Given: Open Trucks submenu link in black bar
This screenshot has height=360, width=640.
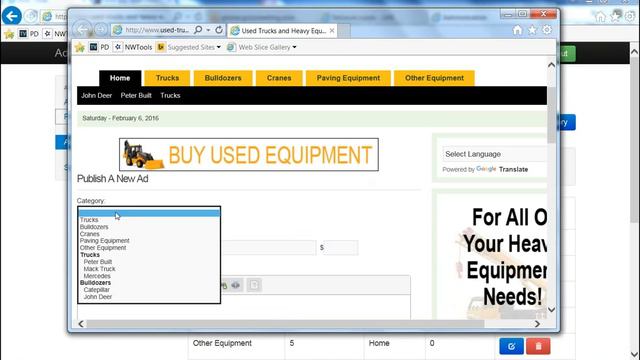Looking at the screenshot, I should click(170, 96).
